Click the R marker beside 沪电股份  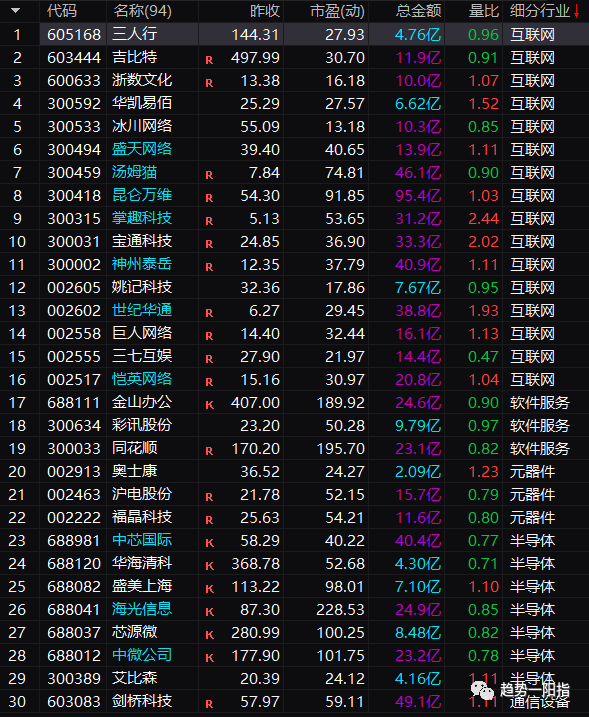(x=209, y=497)
